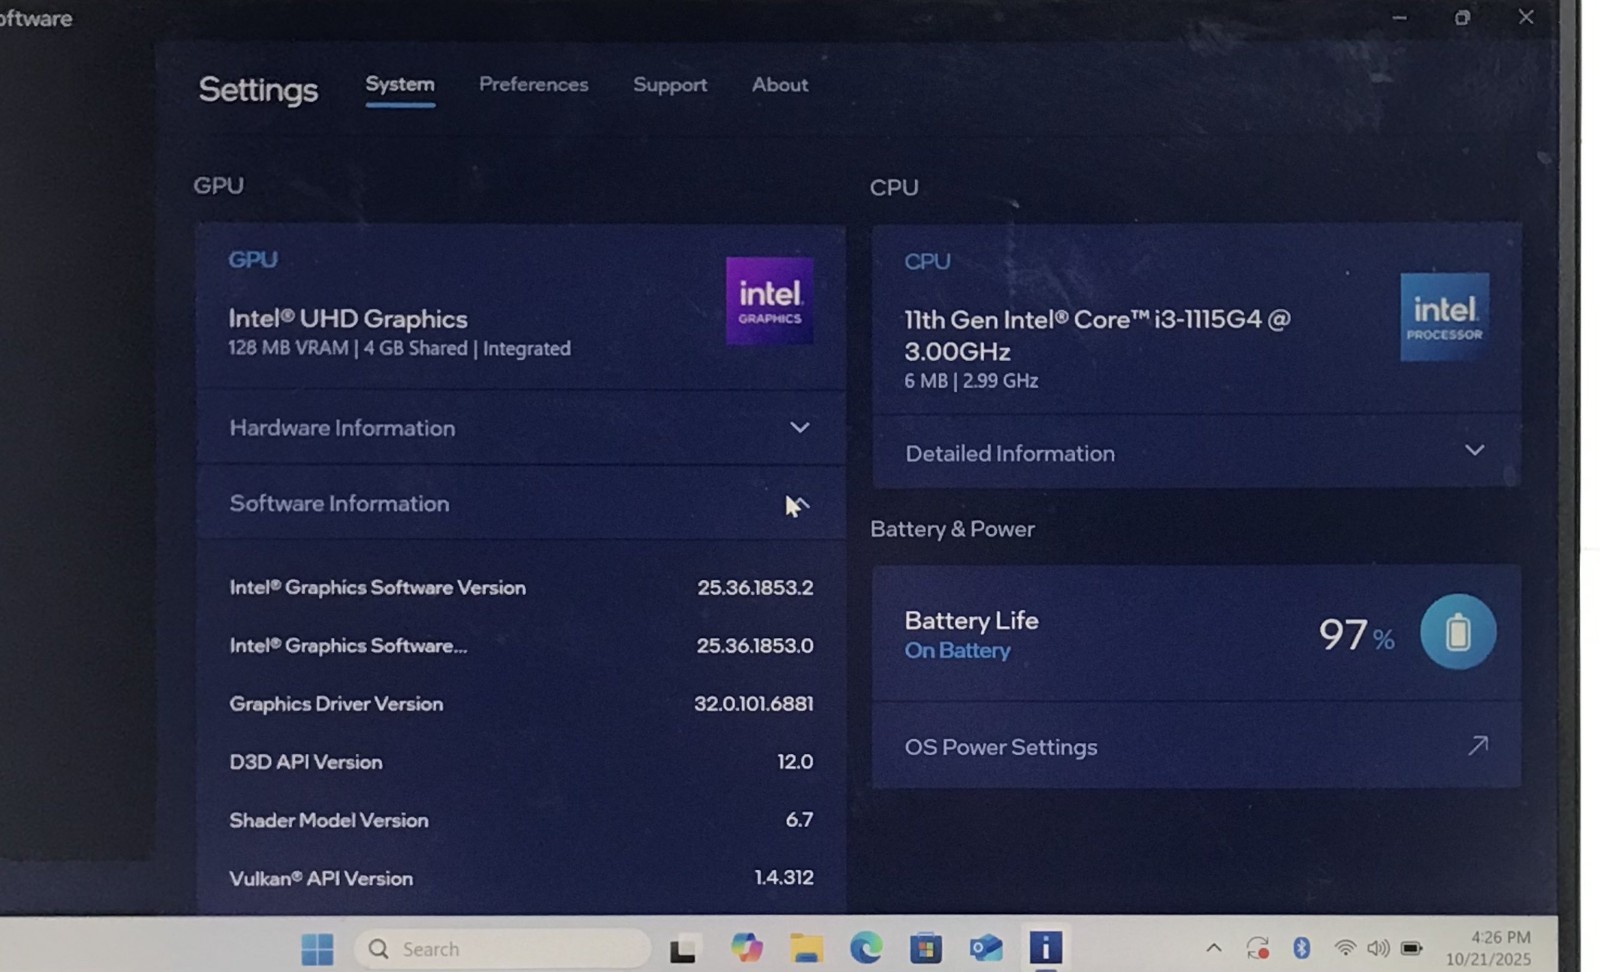Open the Windows Start menu
The height and width of the screenshot is (972, 1600).
coord(317,948)
